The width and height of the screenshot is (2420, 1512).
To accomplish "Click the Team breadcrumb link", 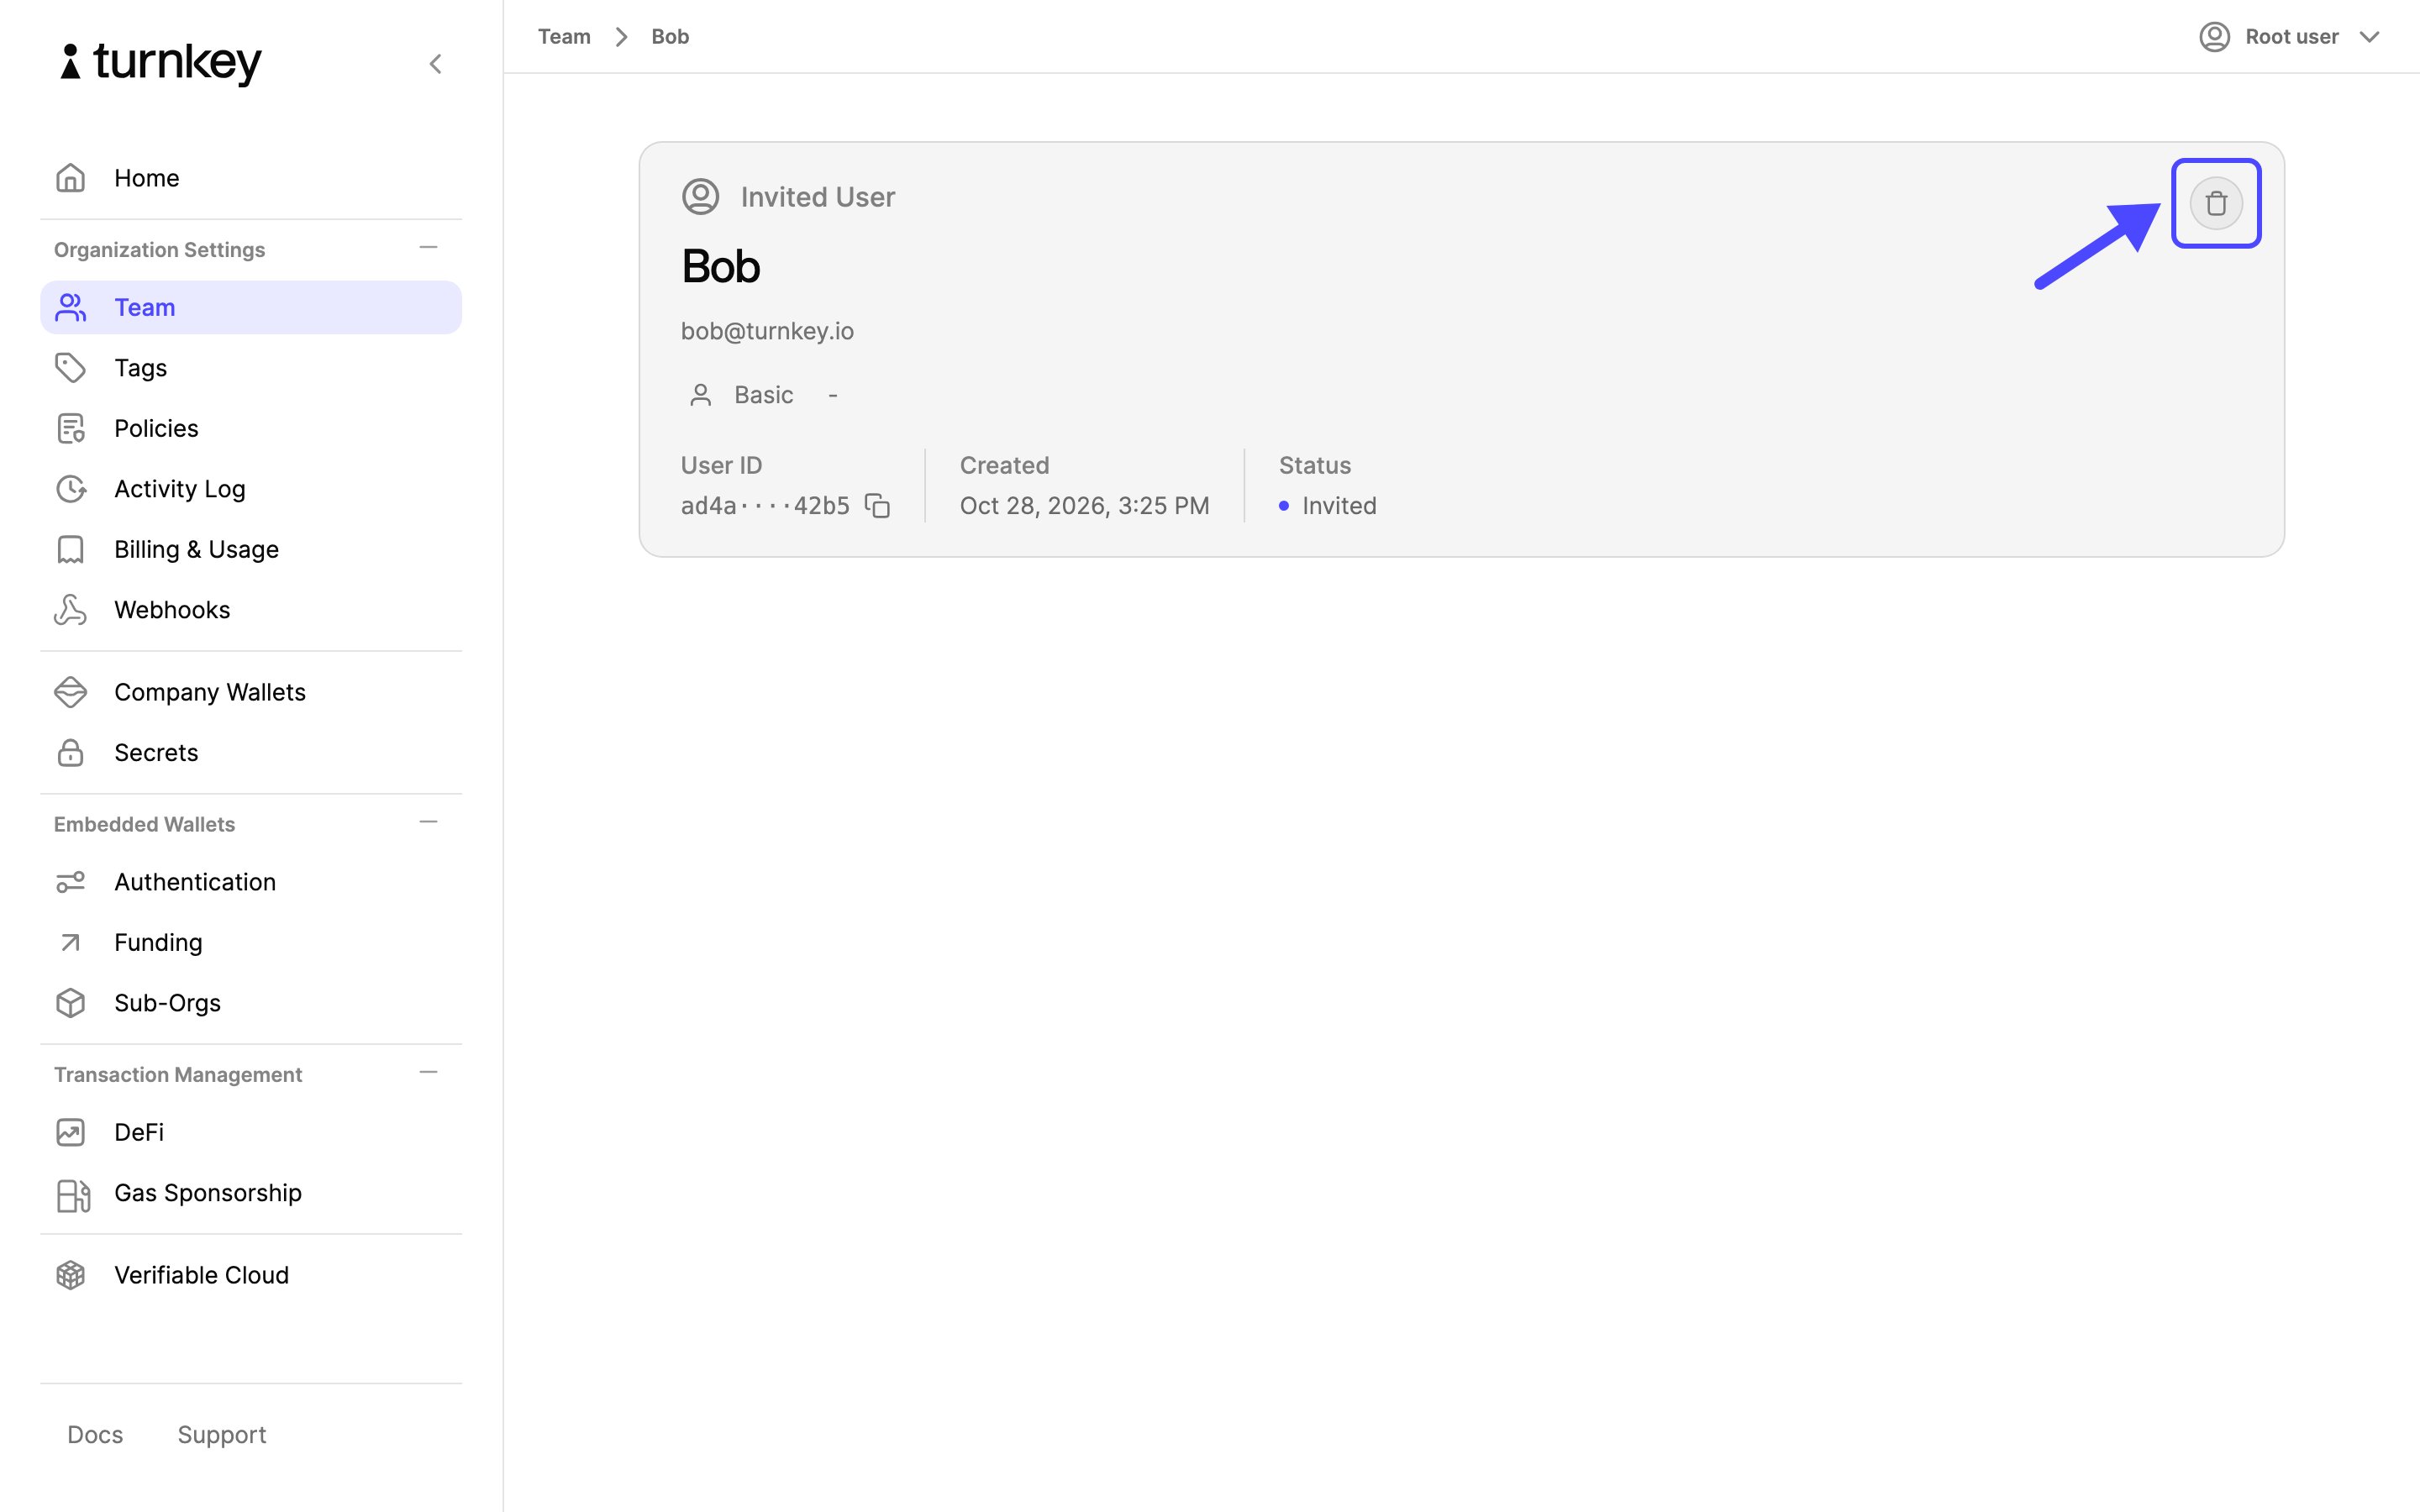I will (x=564, y=37).
